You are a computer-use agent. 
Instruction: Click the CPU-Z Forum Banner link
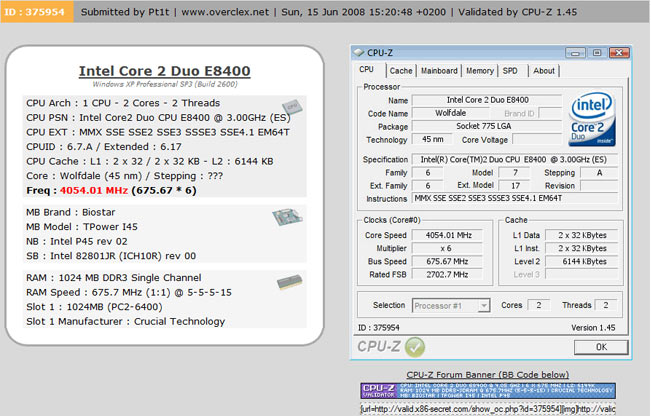(487, 374)
